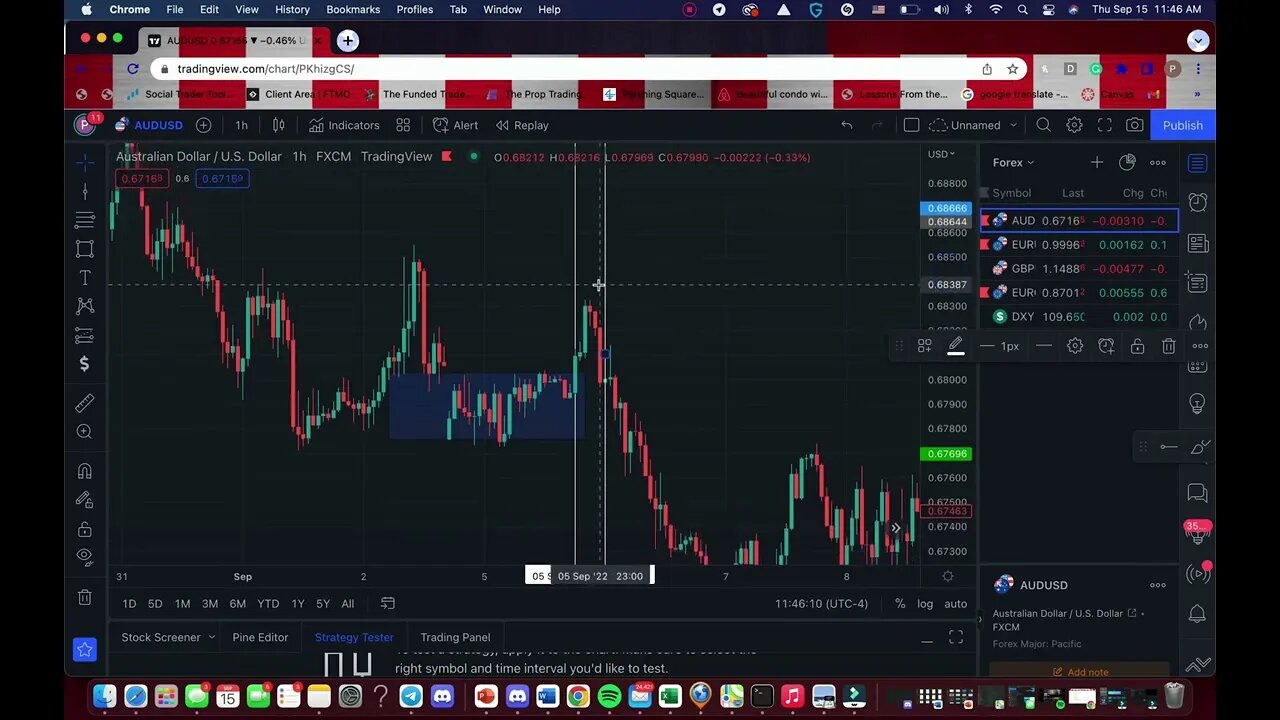
Task: Open the Bookmarks menu in the menu bar
Action: (353, 9)
